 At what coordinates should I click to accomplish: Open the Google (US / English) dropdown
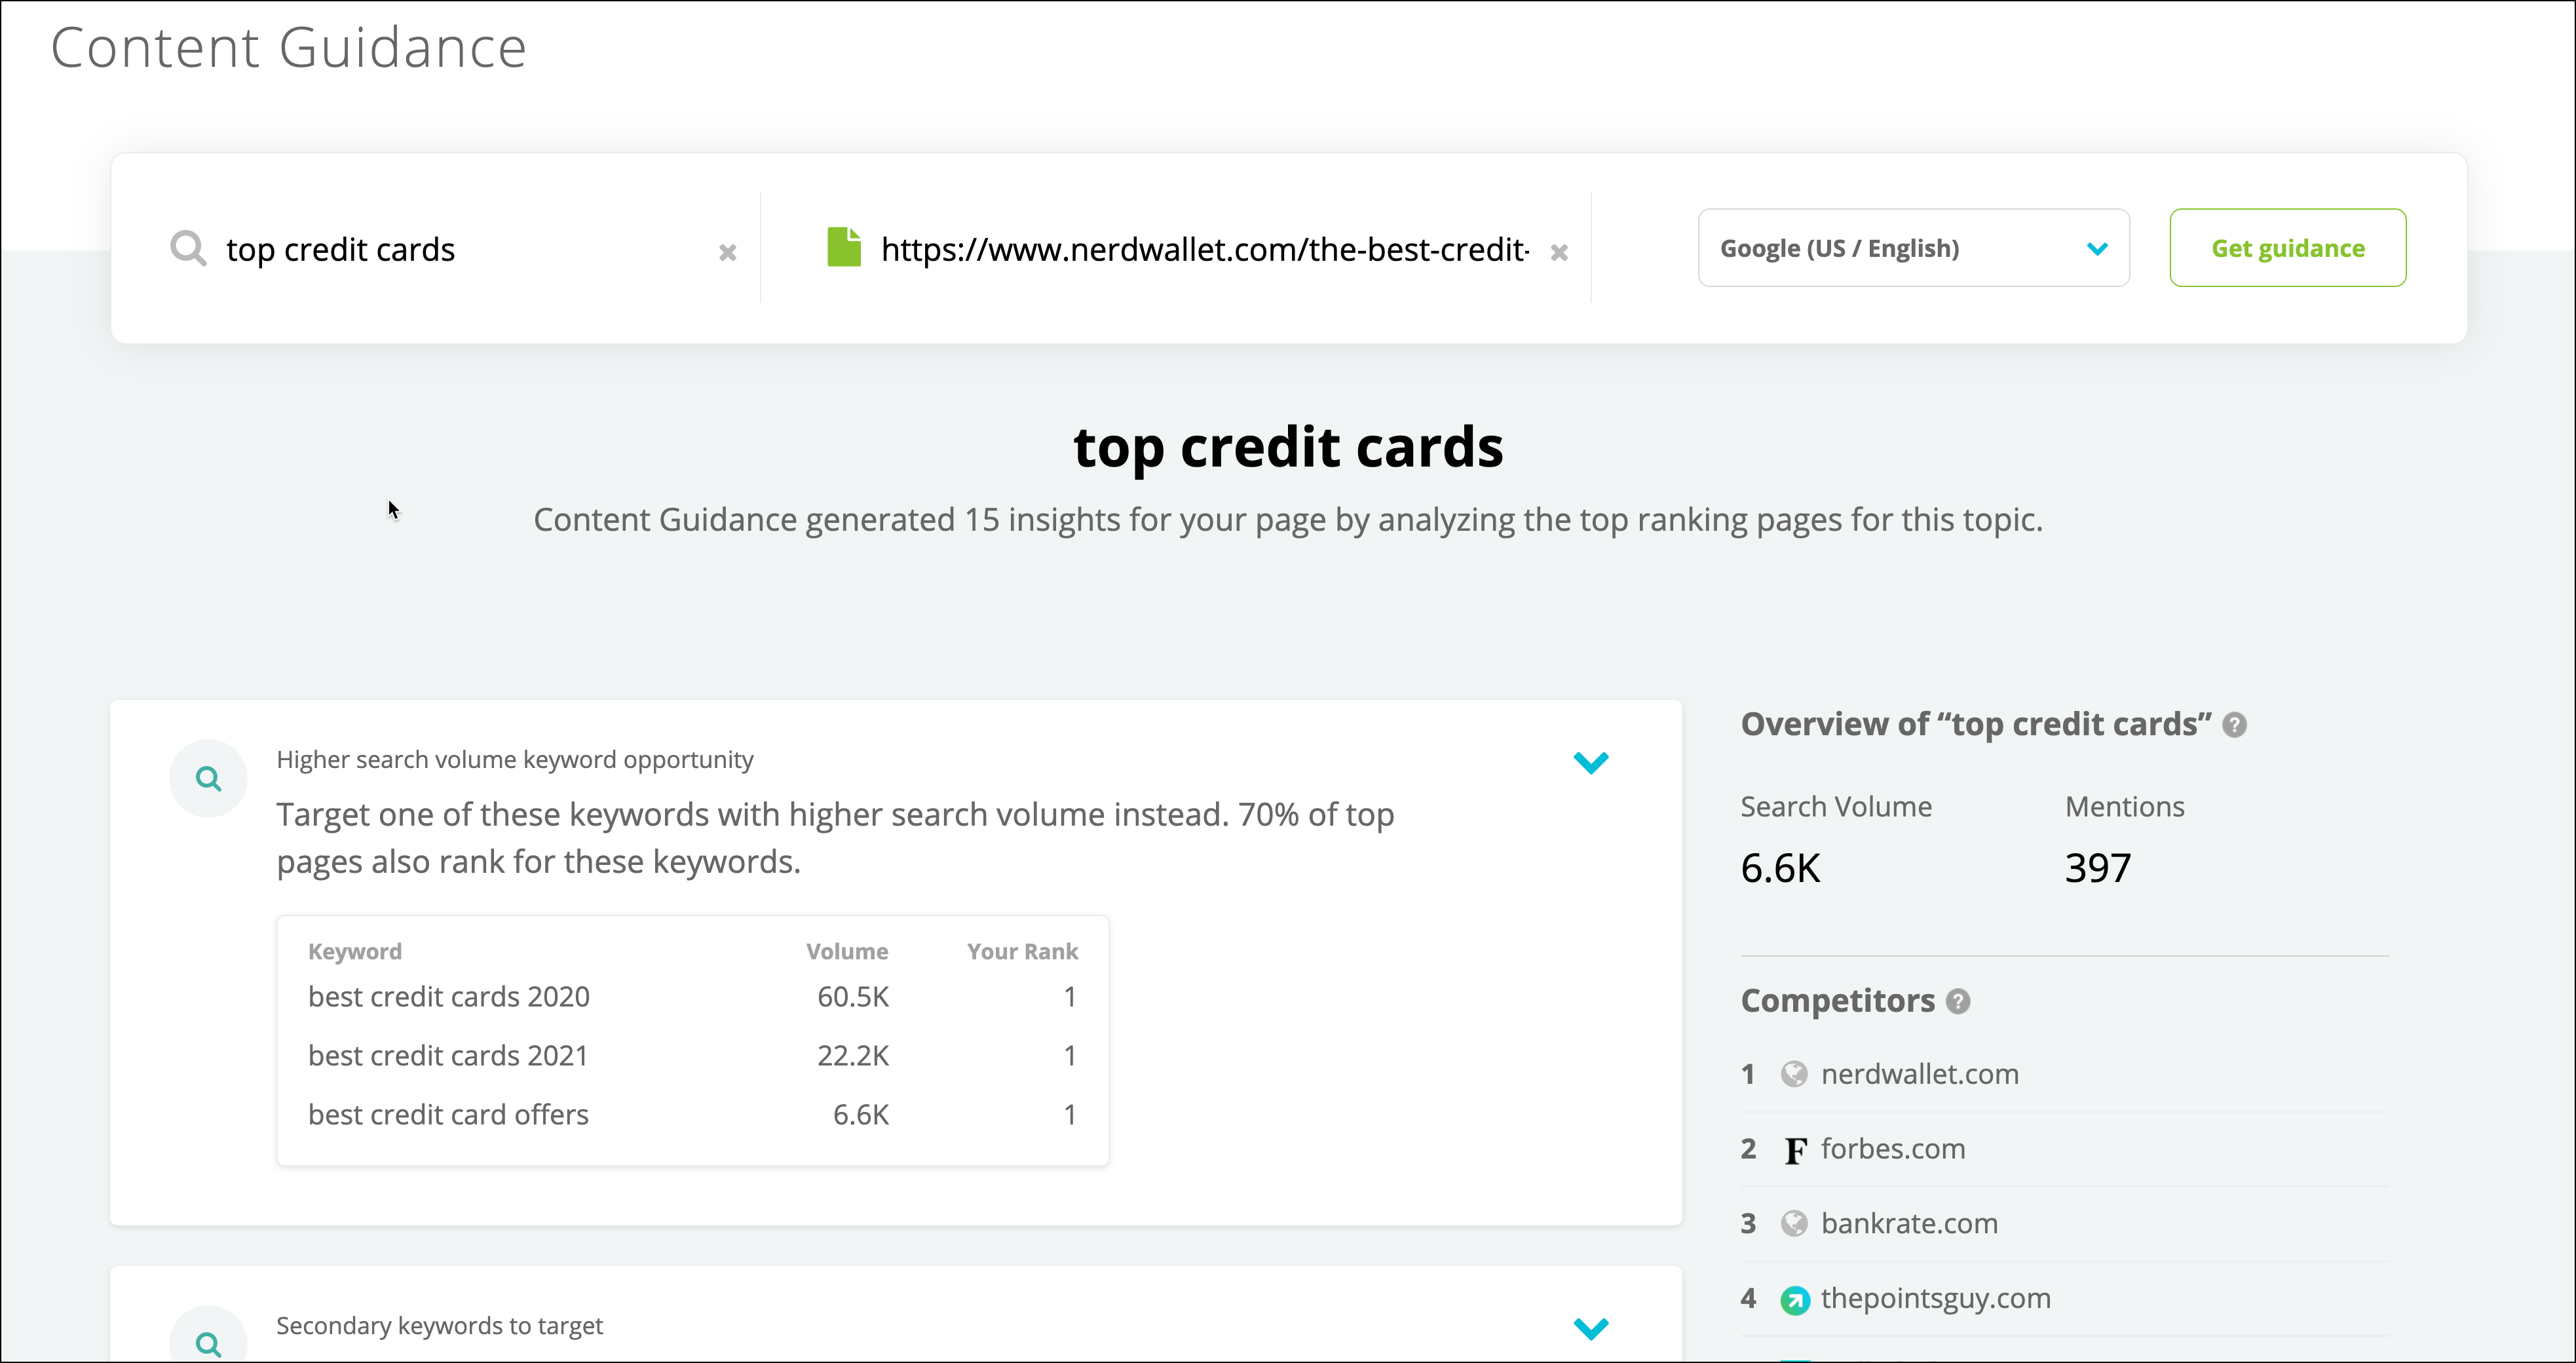[x=1913, y=248]
